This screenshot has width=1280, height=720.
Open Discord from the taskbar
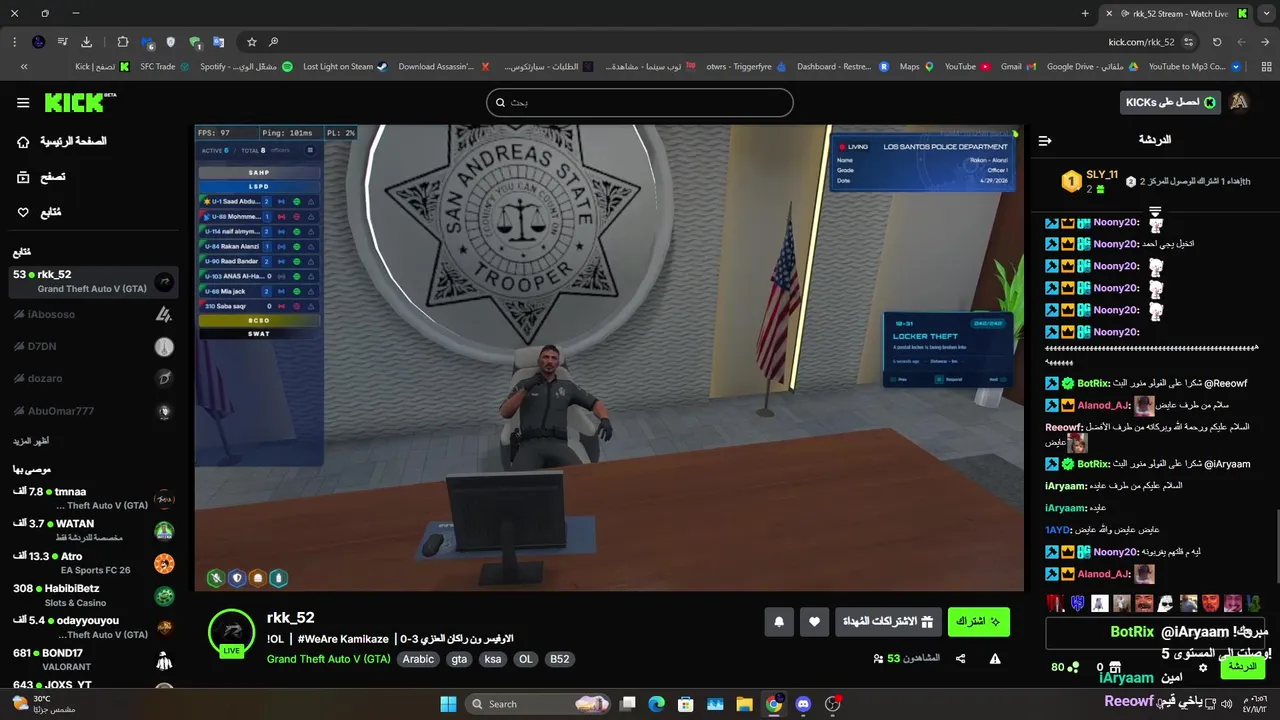coord(802,704)
